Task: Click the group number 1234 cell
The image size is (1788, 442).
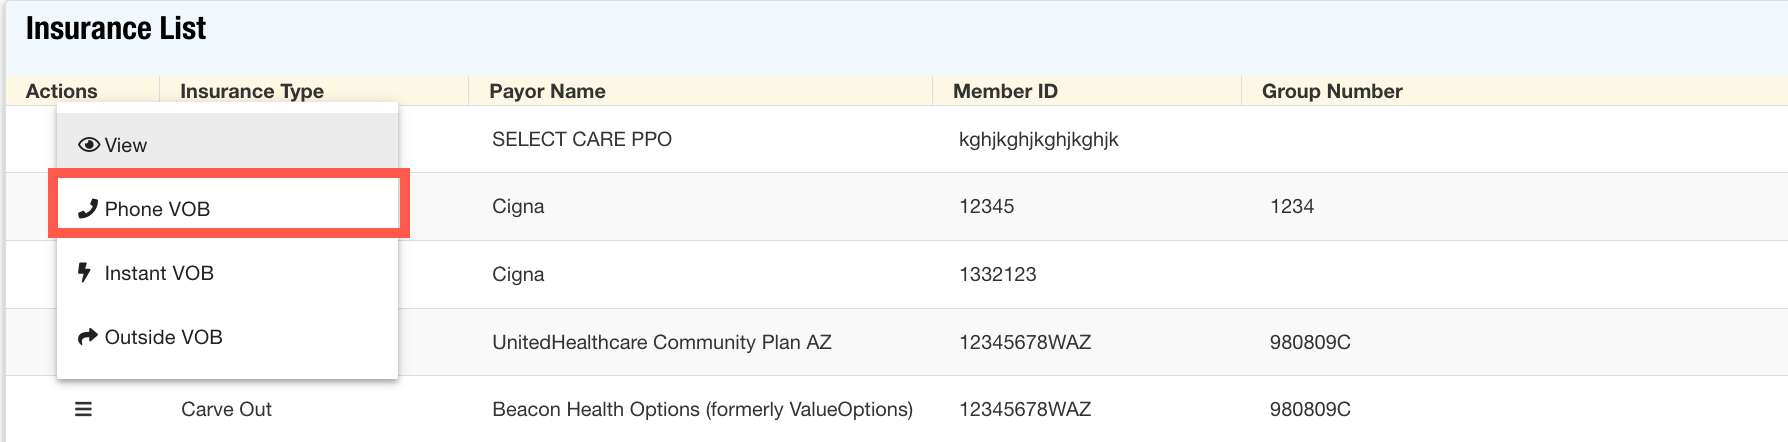Action: [1292, 206]
